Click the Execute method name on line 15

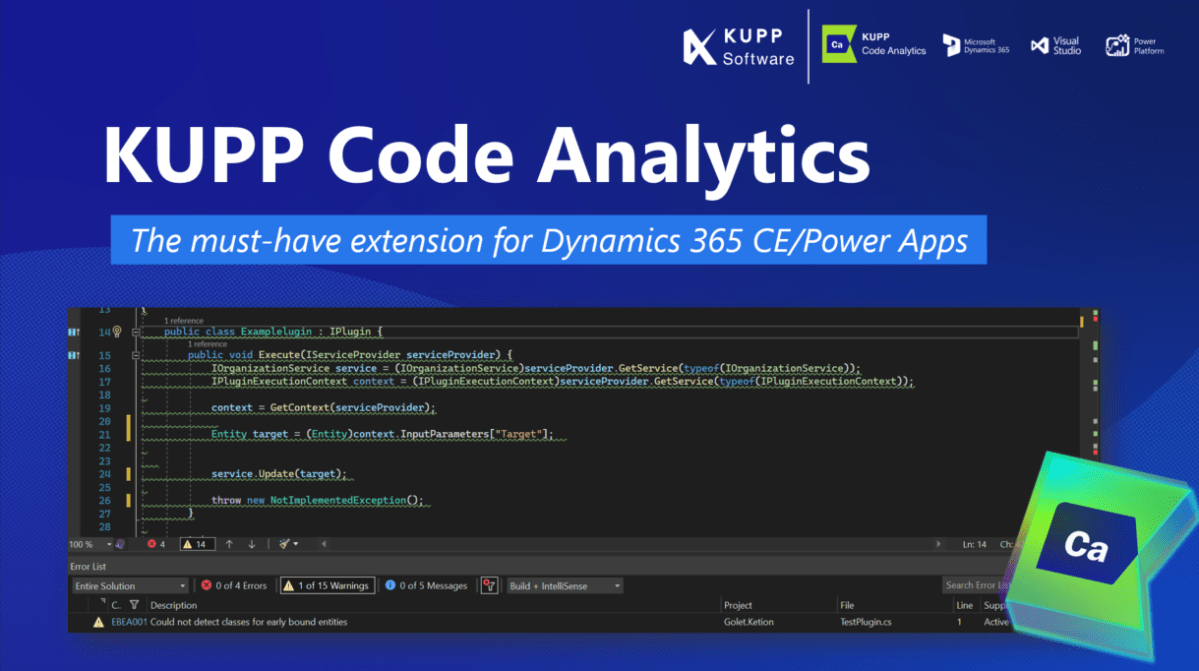pos(278,355)
